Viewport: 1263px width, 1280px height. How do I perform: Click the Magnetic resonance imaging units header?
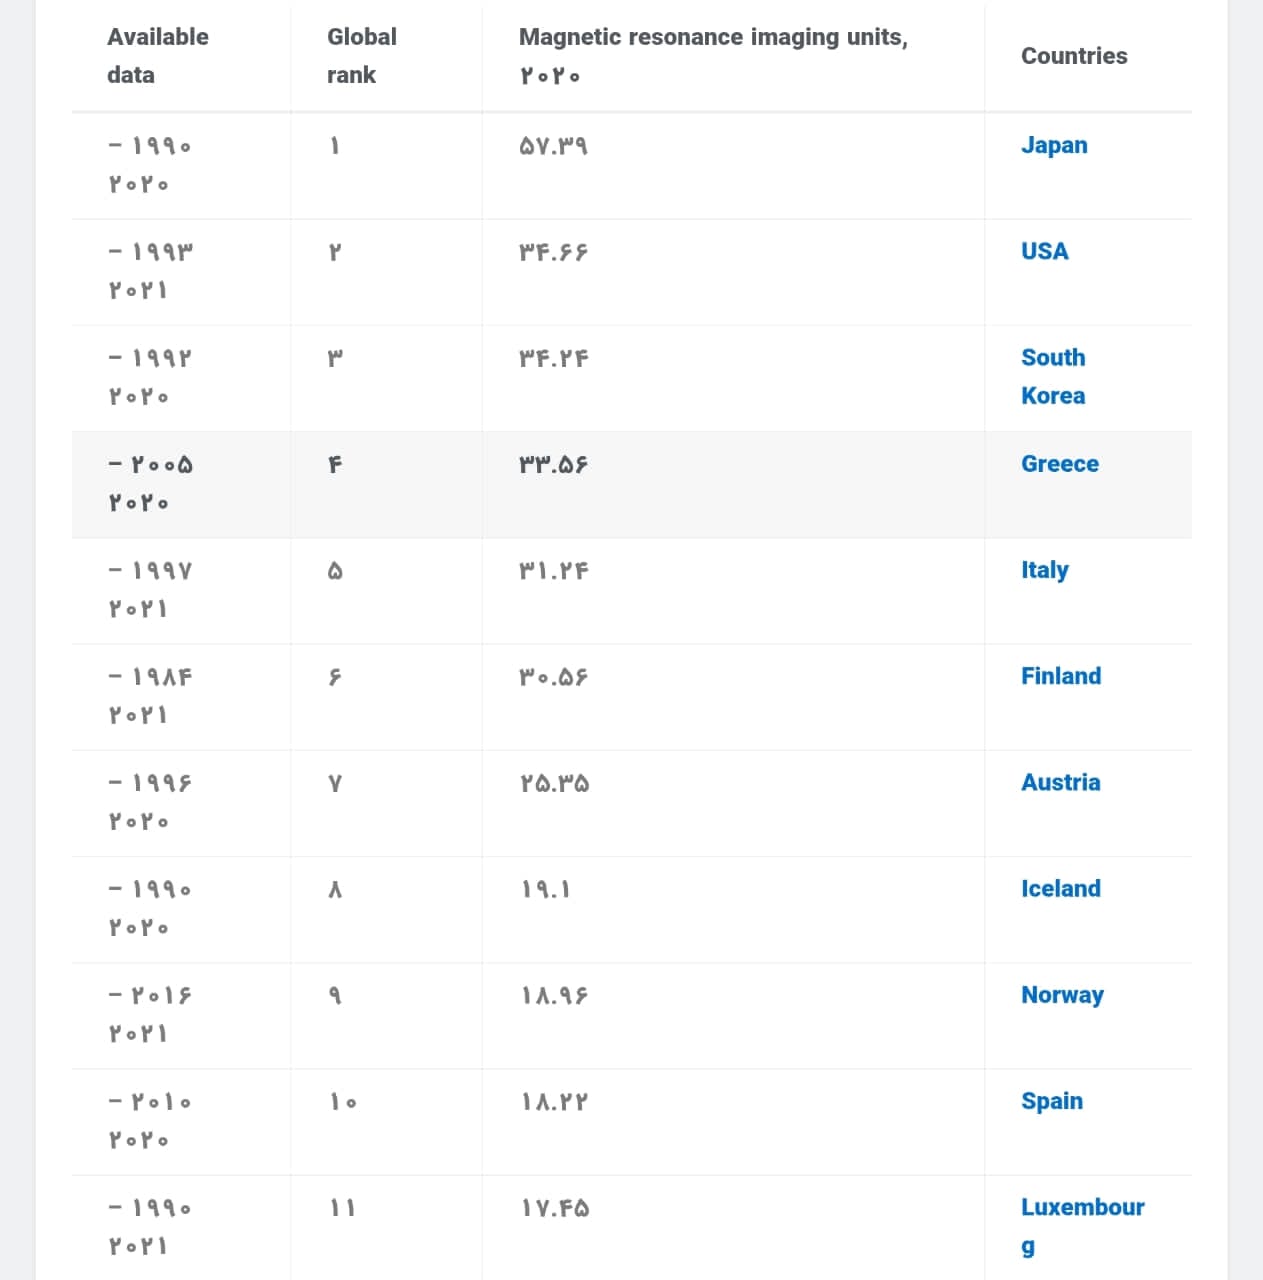pos(713,56)
